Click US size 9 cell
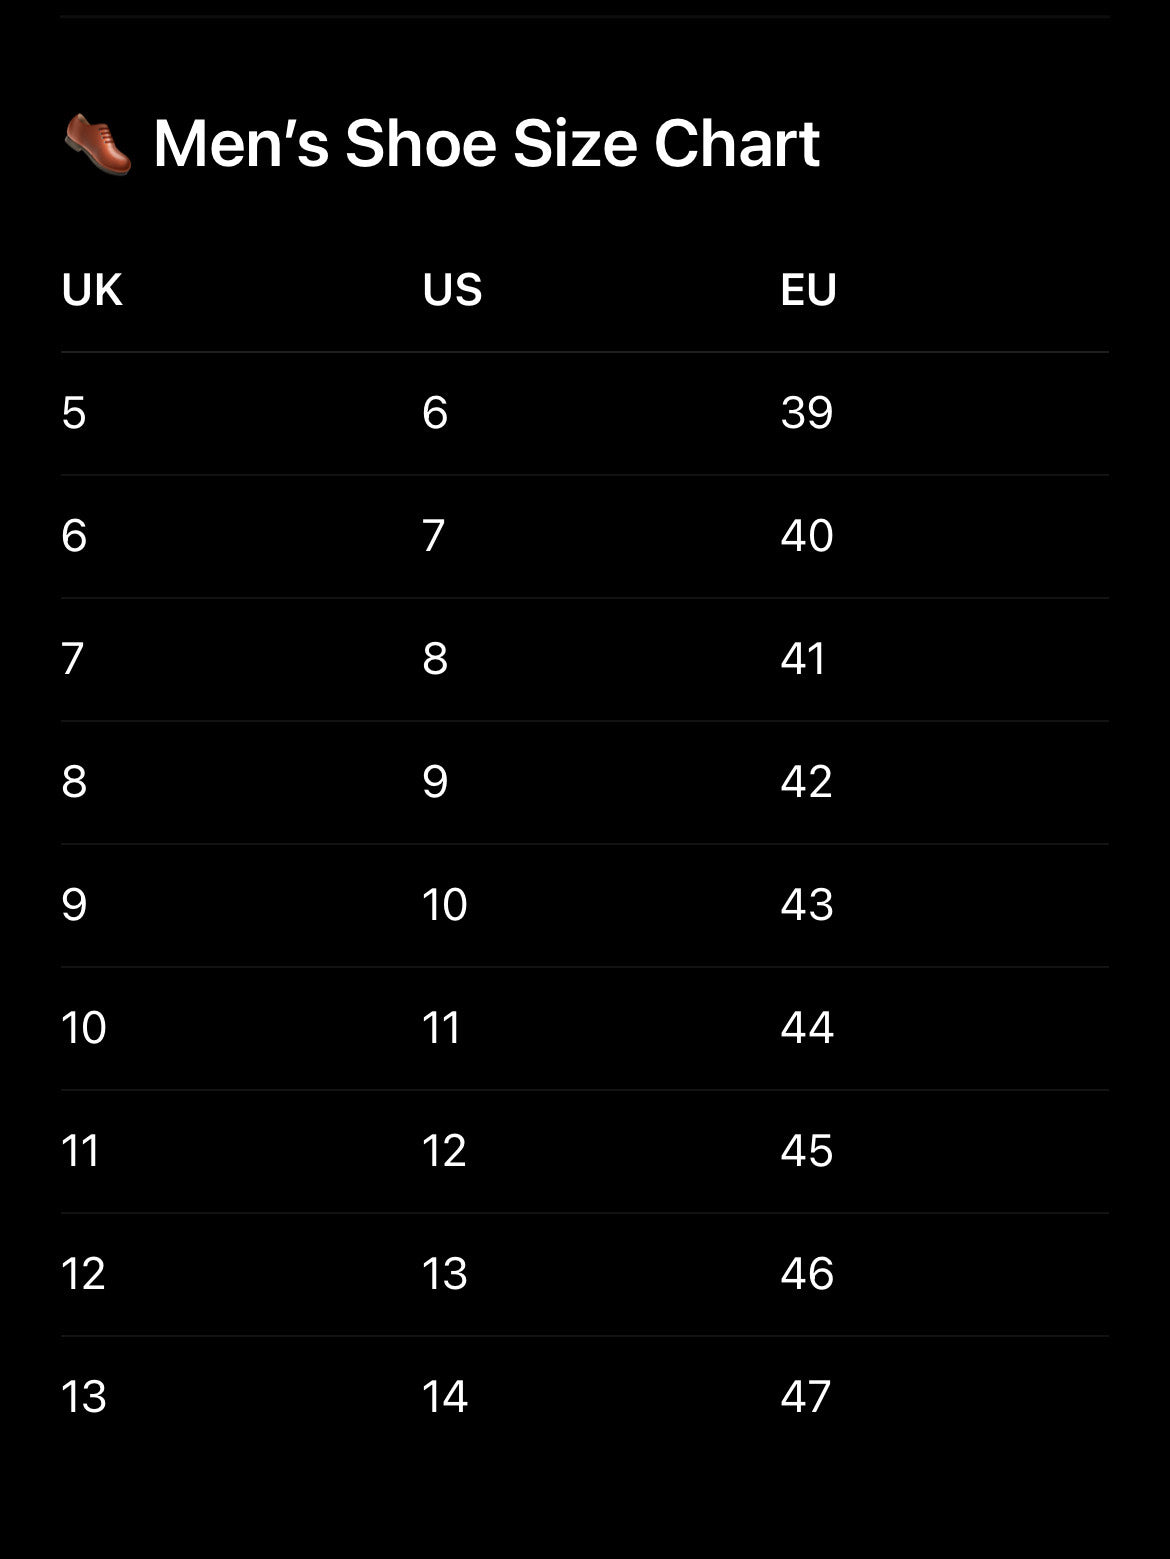 435,782
